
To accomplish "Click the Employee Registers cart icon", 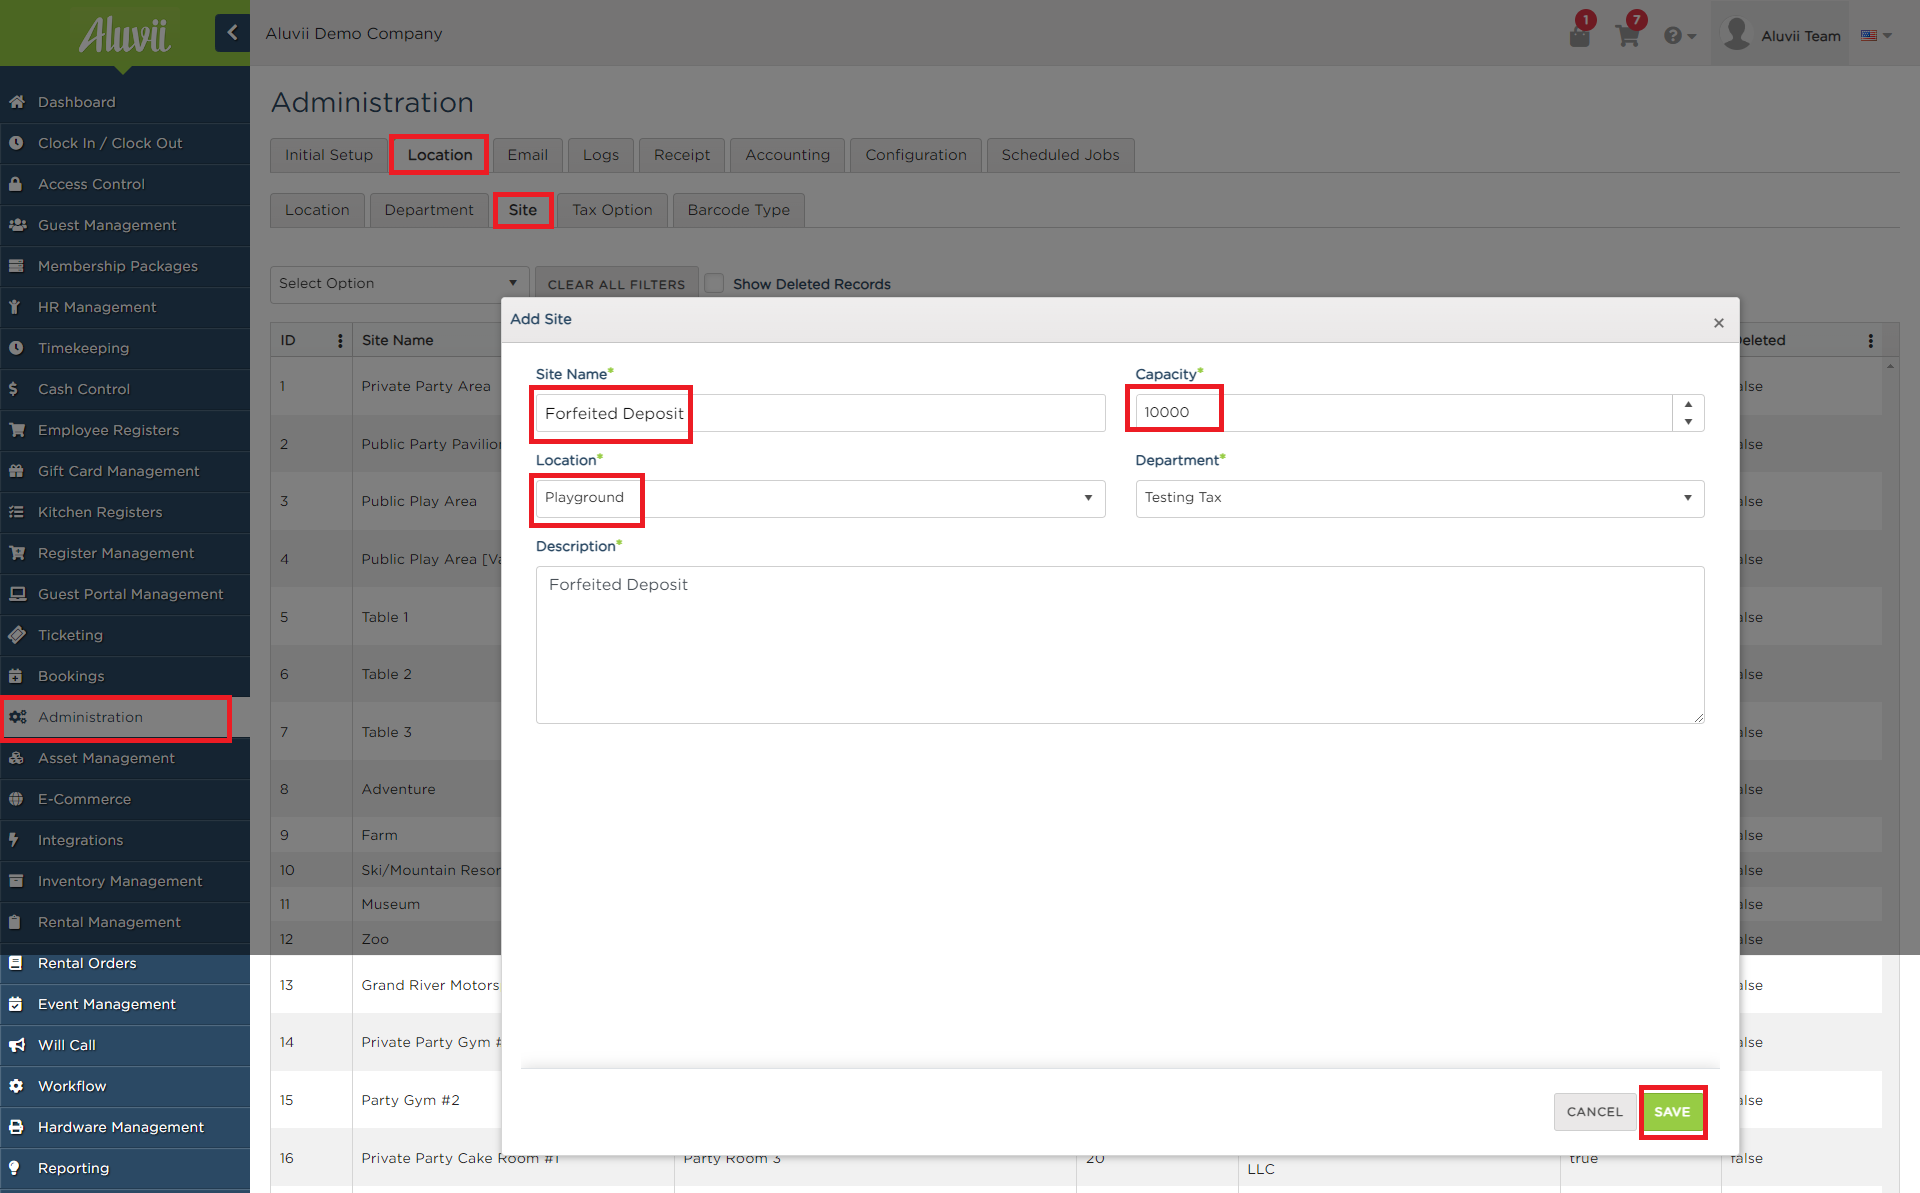I will pyautogui.click(x=17, y=430).
